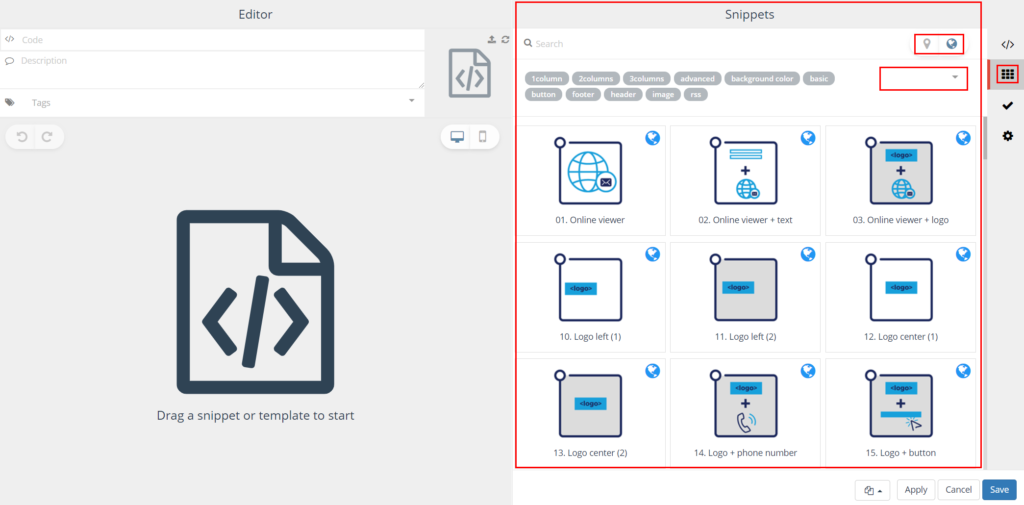Click the globe badge on 01. Online viewer

pyautogui.click(x=652, y=138)
